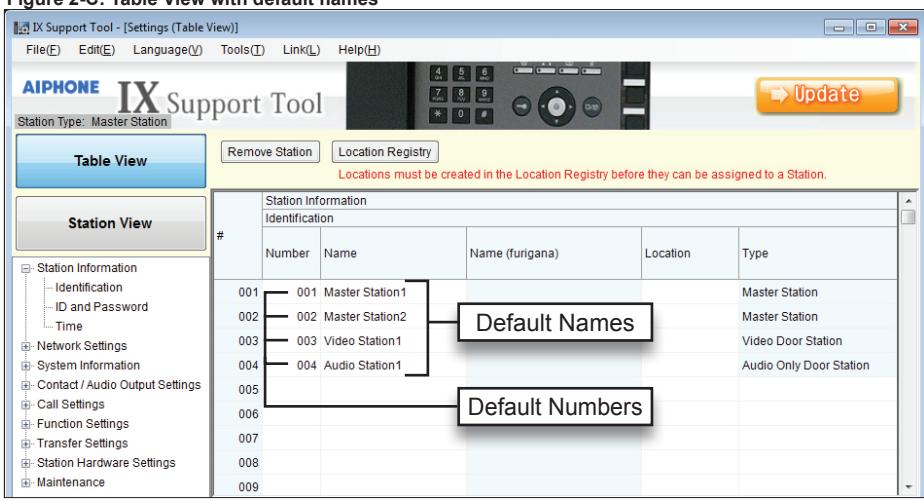
Task: Switch to Station View
Action: tap(111, 223)
